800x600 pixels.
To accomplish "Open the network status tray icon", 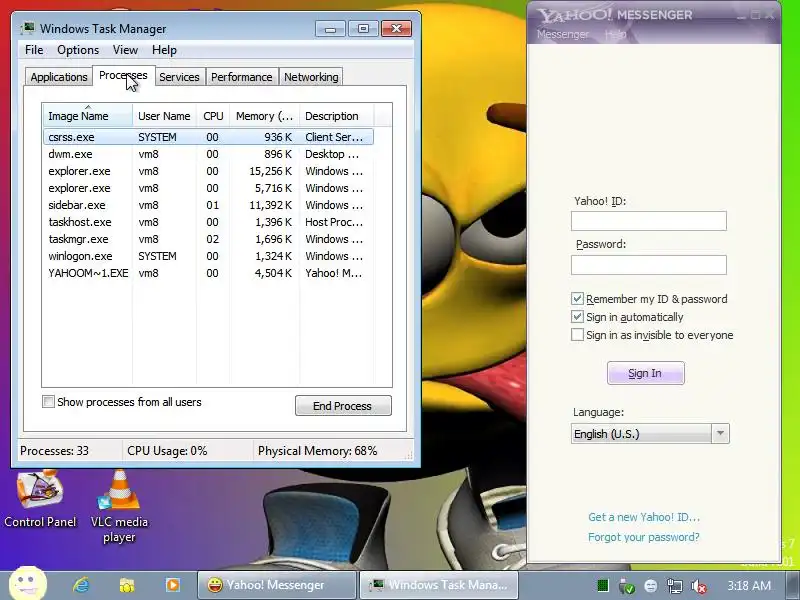I will pyautogui.click(x=674, y=586).
